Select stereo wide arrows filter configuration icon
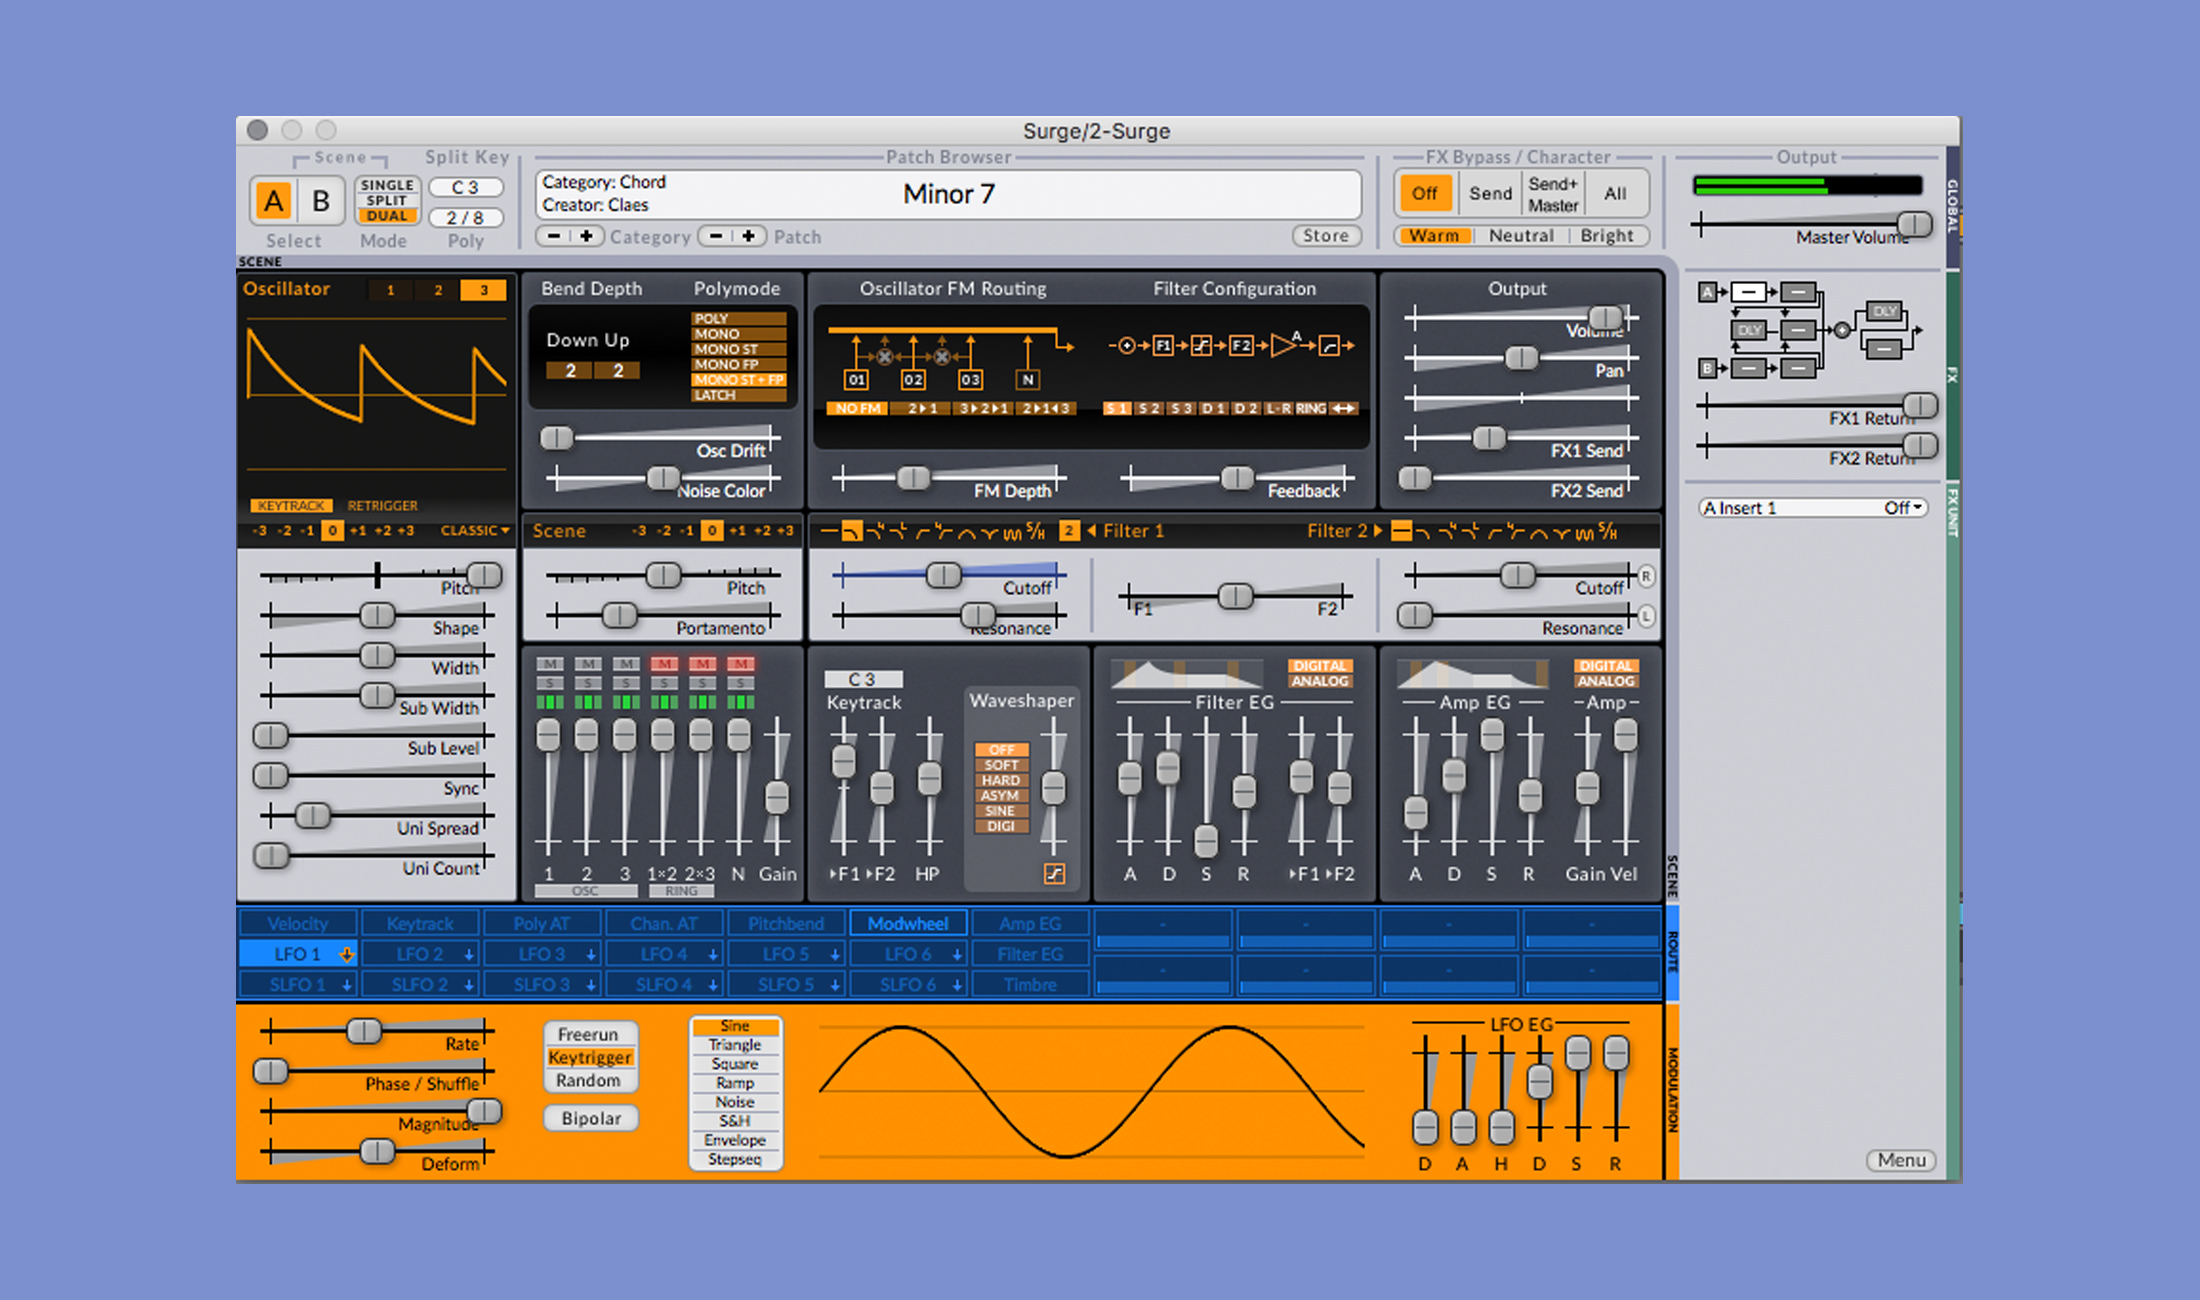This screenshot has height=1300, width=2200. (x=1344, y=408)
